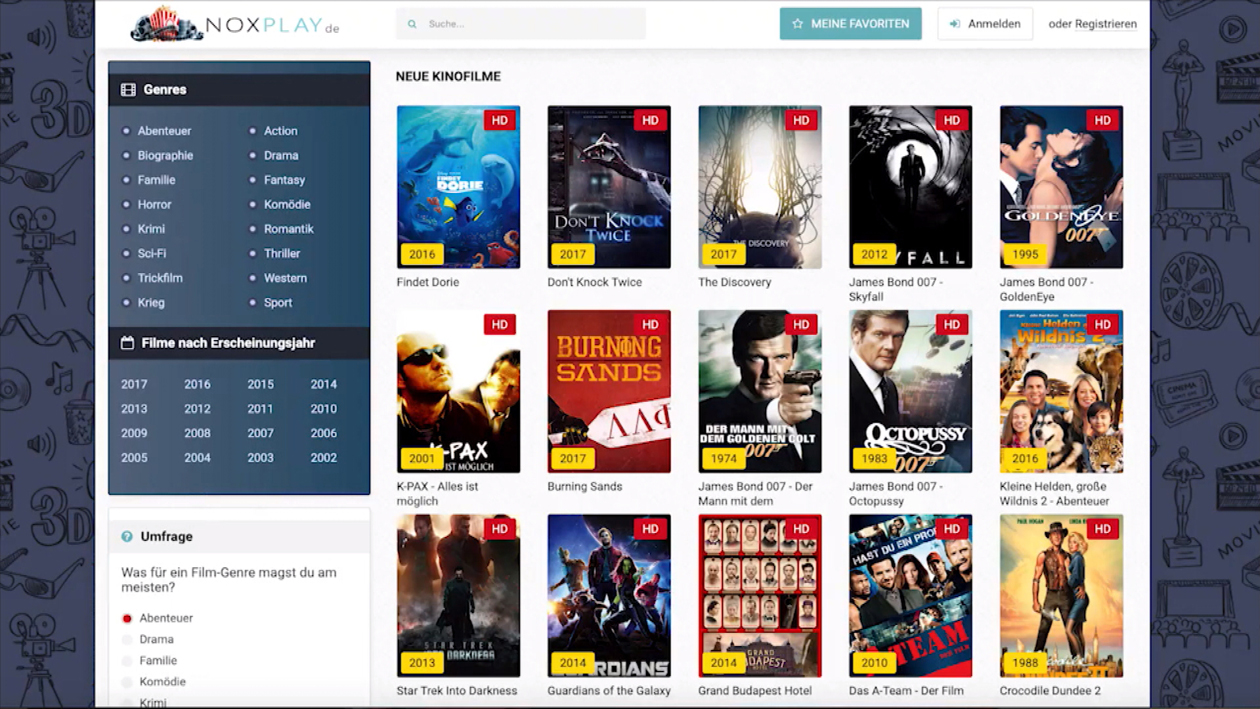1260x709 pixels.
Task: Select Drama radio button in Umfrage
Action: click(127, 640)
